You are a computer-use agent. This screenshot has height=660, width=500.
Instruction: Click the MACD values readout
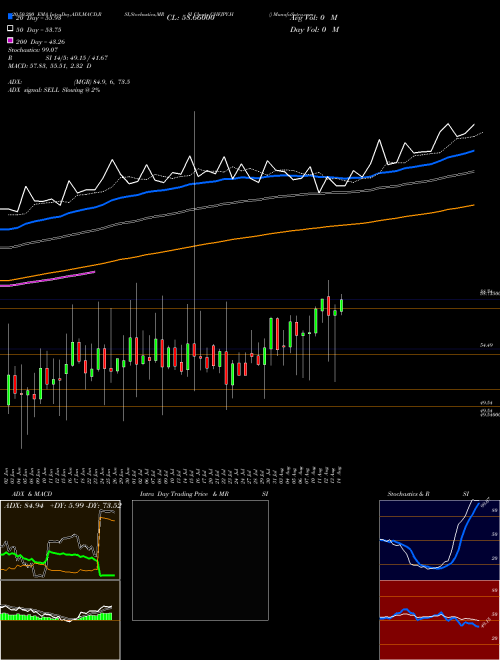(x=50, y=66)
